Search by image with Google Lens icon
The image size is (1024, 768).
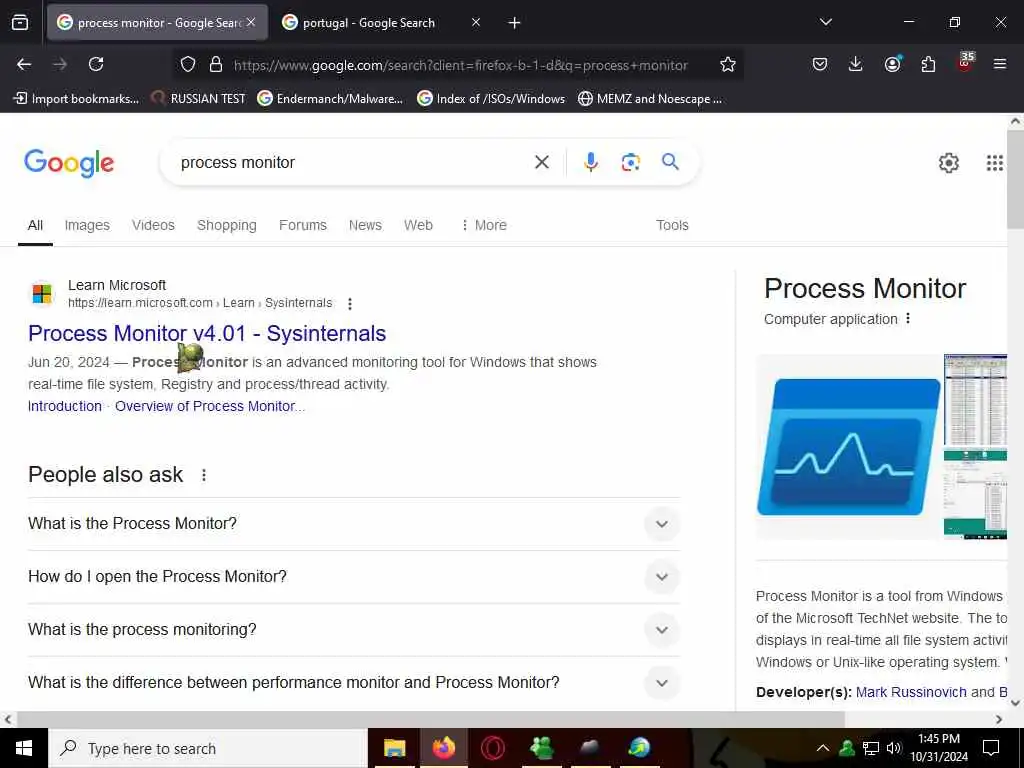(630, 162)
